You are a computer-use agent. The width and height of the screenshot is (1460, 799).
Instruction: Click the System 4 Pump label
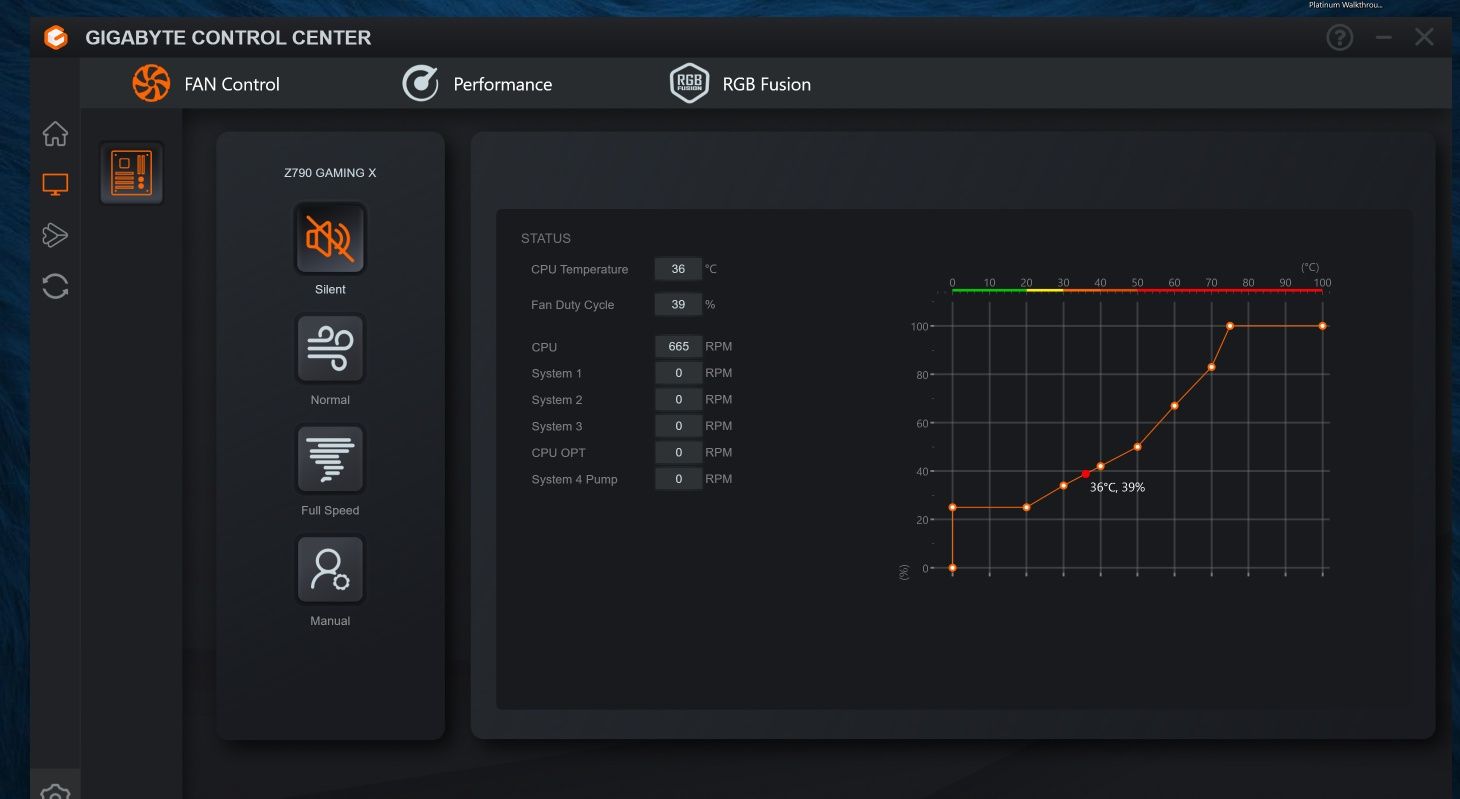point(574,480)
